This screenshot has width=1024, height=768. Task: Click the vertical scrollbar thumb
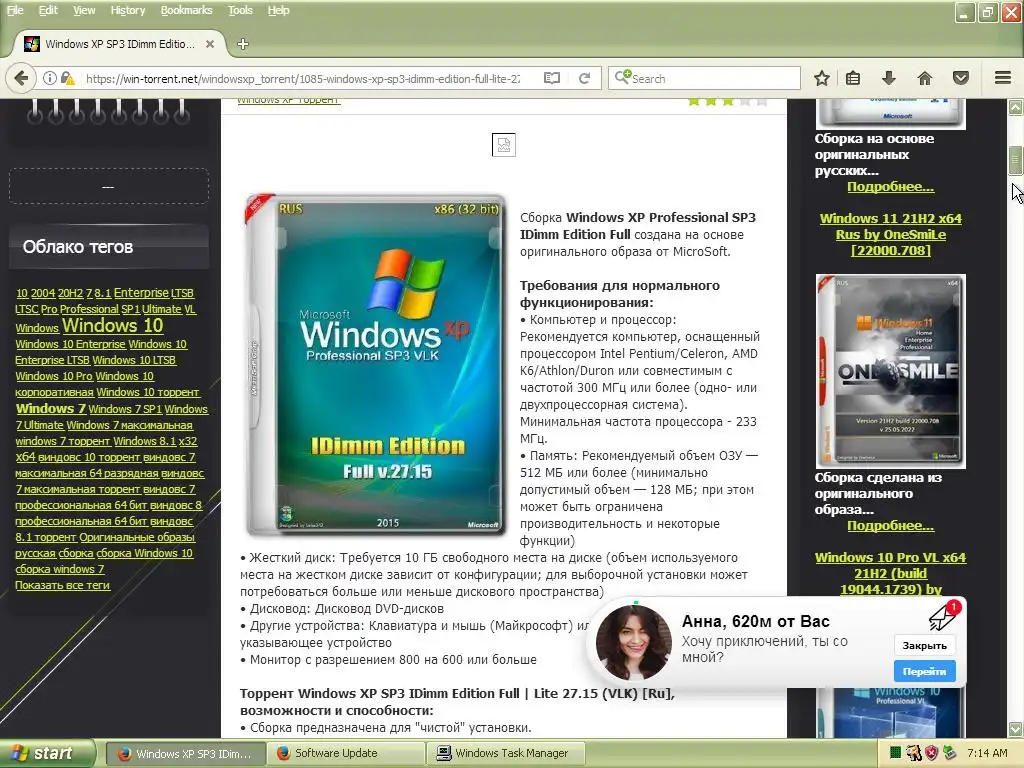(1016, 160)
